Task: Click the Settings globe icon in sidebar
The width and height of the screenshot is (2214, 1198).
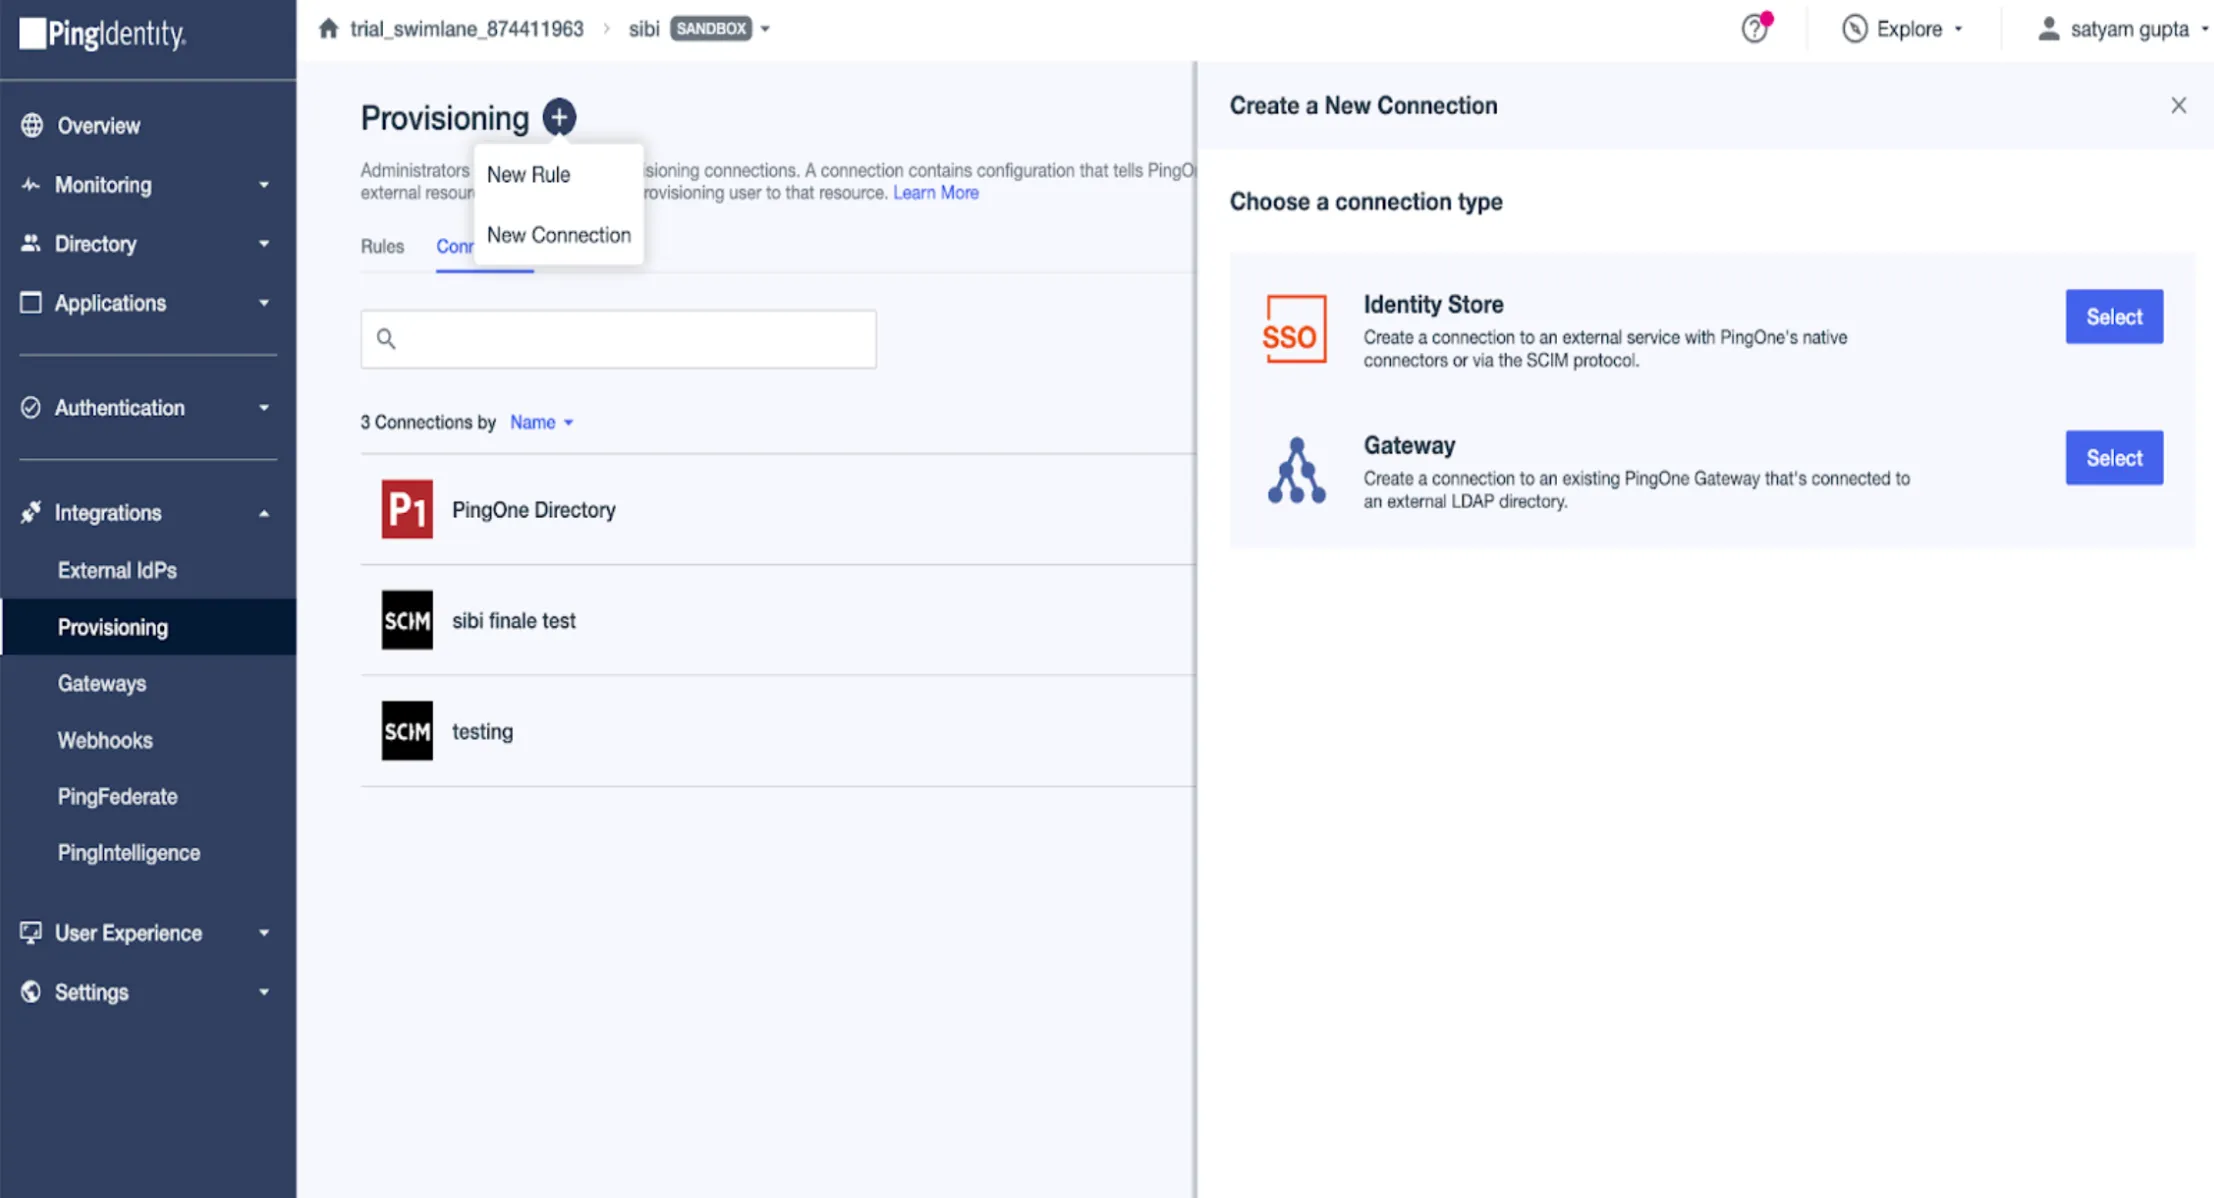Action: point(31,991)
